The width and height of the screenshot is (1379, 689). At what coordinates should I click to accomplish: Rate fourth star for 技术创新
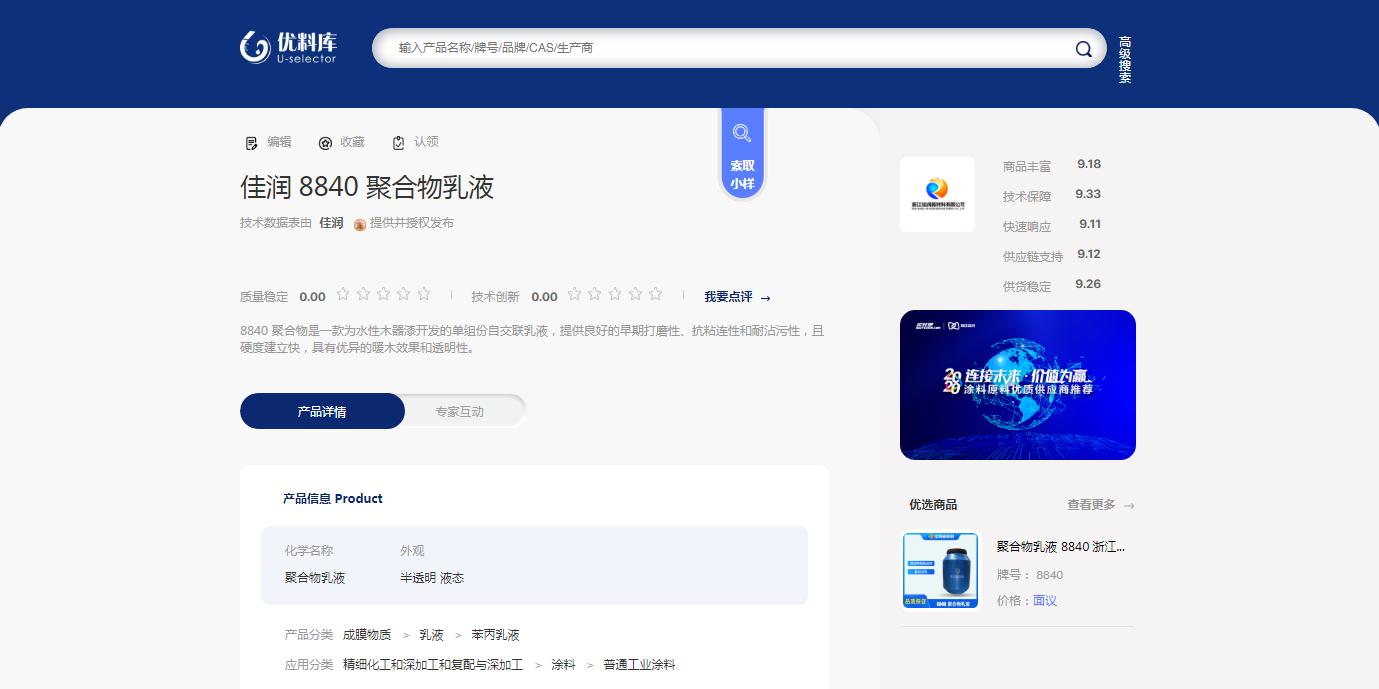[635, 294]
